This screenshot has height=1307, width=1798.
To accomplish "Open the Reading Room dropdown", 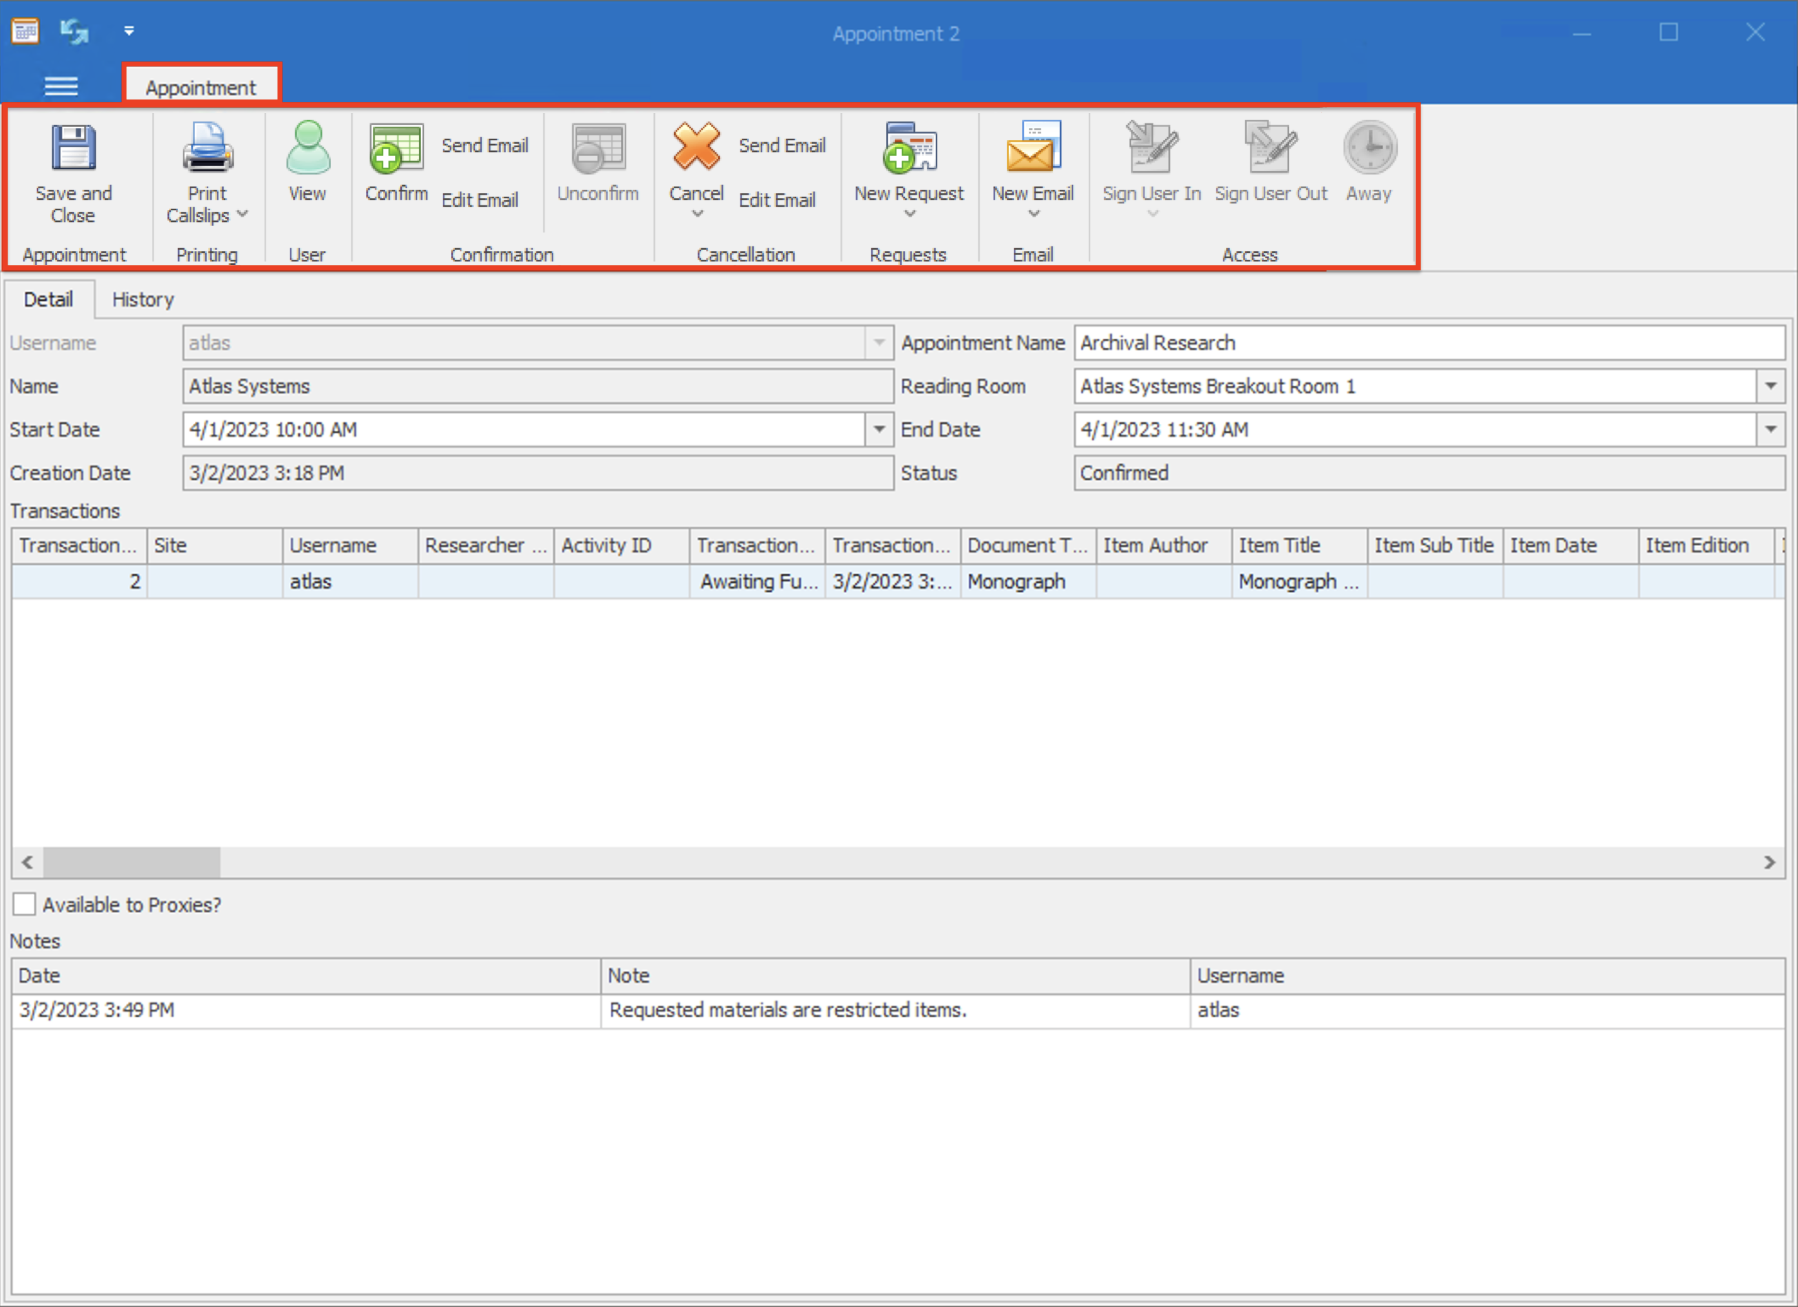I will tap(1771, 386).
